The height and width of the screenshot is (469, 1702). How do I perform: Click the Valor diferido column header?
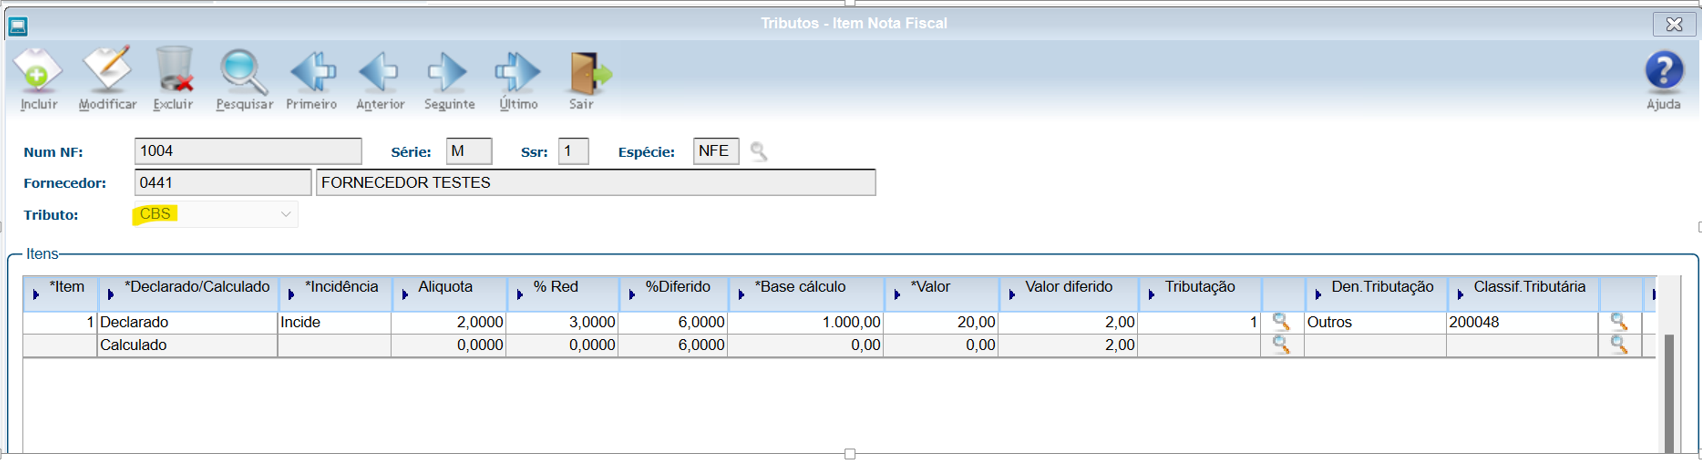click(x=1069, y=293)
